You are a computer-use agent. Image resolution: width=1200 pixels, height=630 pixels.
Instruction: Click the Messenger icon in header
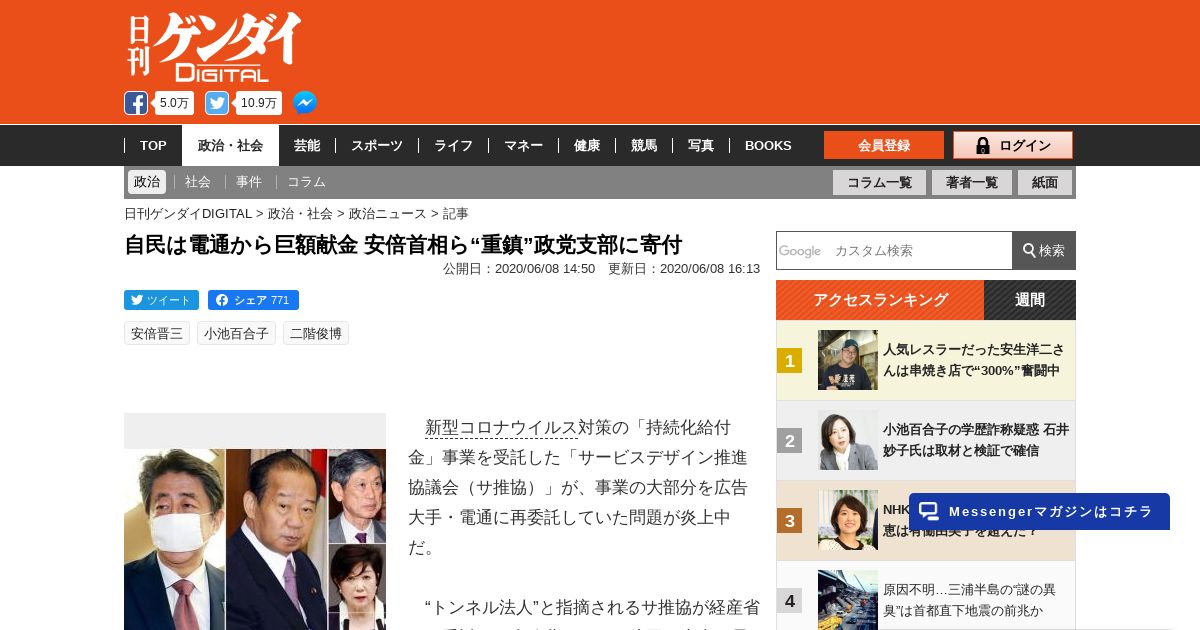305,103
